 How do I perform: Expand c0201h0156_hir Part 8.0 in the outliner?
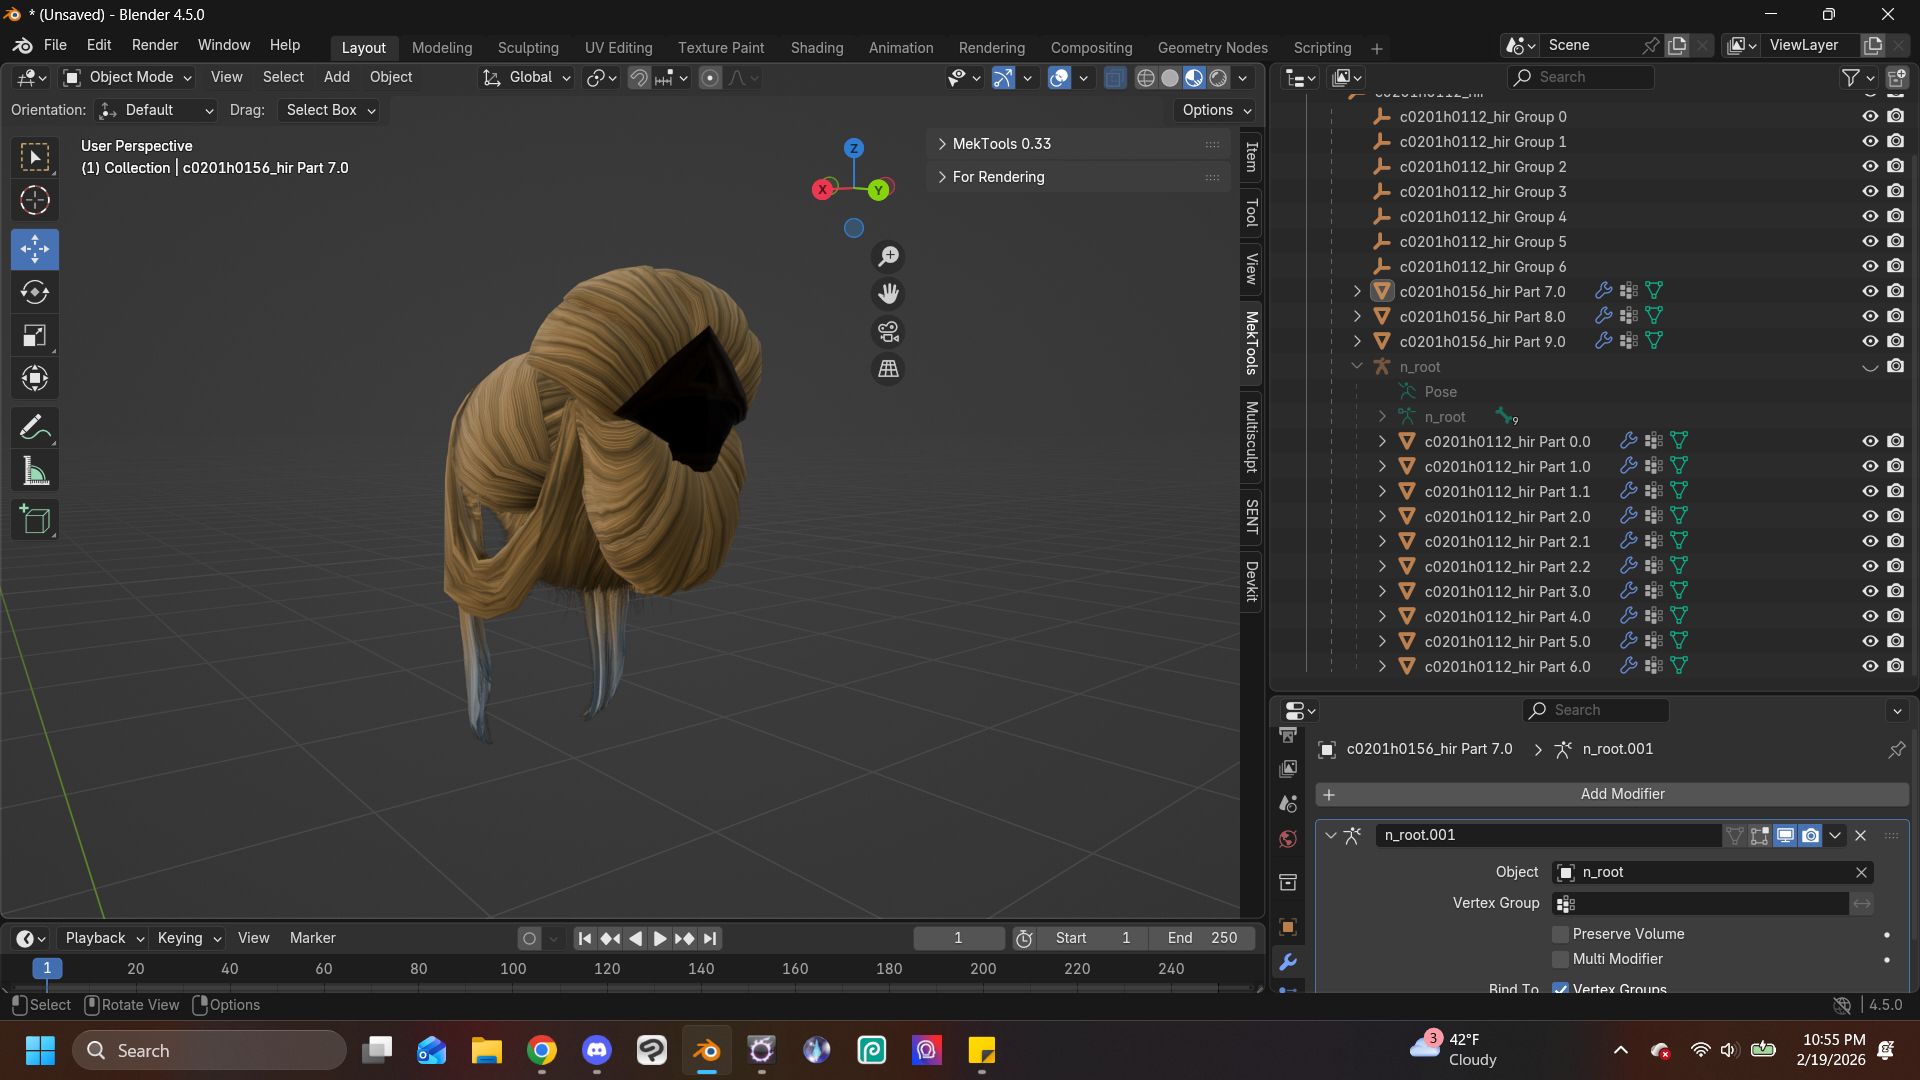1357,316
